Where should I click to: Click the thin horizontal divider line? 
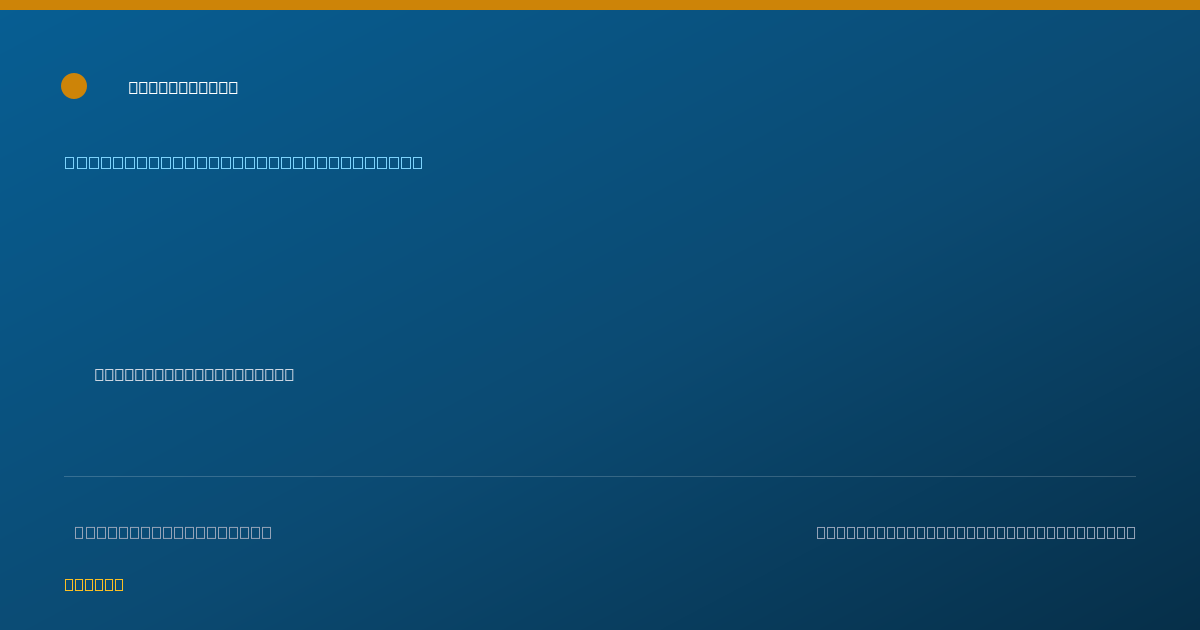600,476
